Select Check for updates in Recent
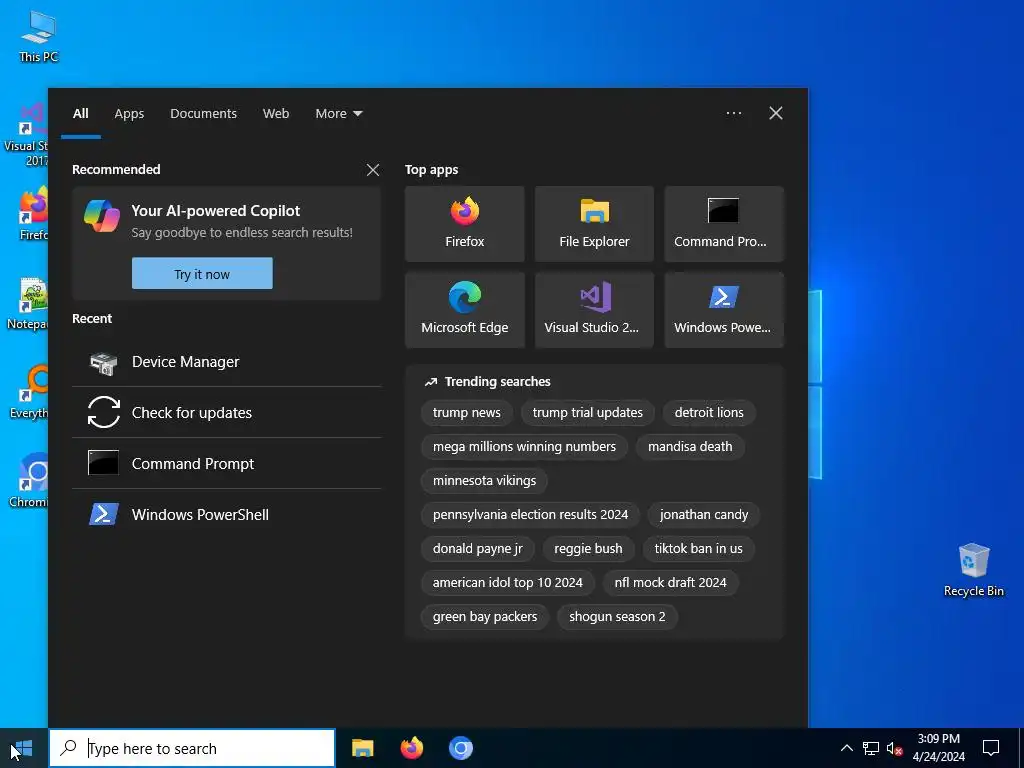This screenshot has width=1024, height=768. 227,413
